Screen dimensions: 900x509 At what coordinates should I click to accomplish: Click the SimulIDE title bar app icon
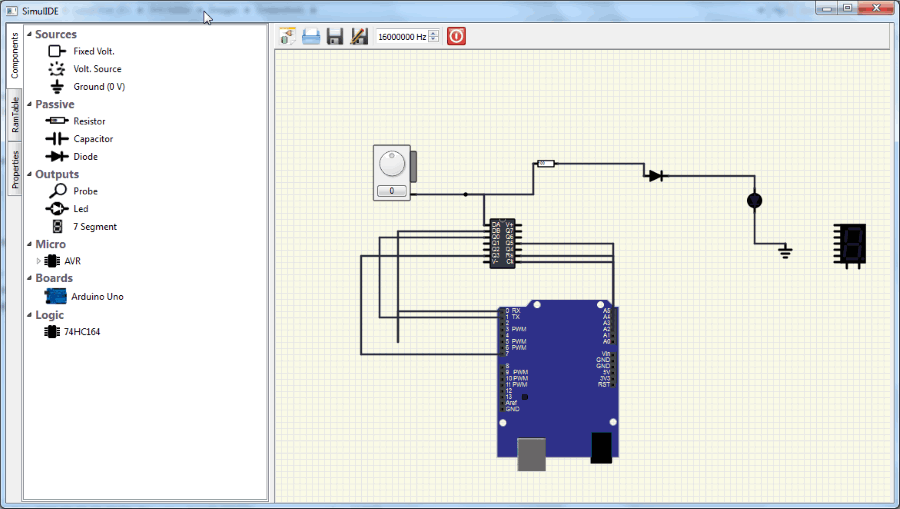coord(11,11)
